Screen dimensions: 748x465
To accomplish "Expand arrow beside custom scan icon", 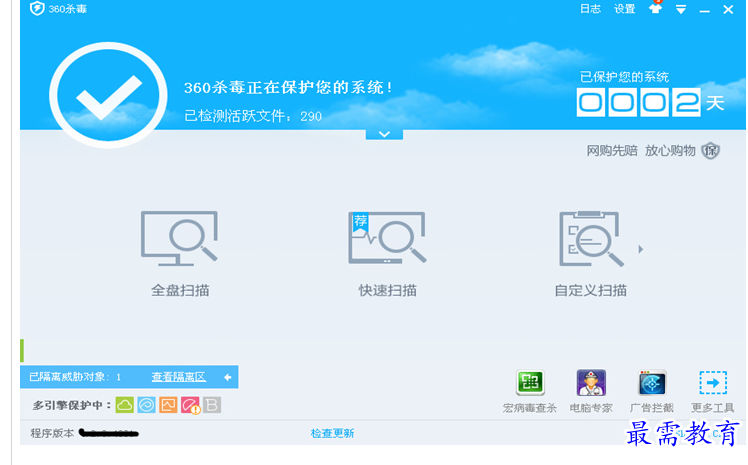I will (641, 249).
